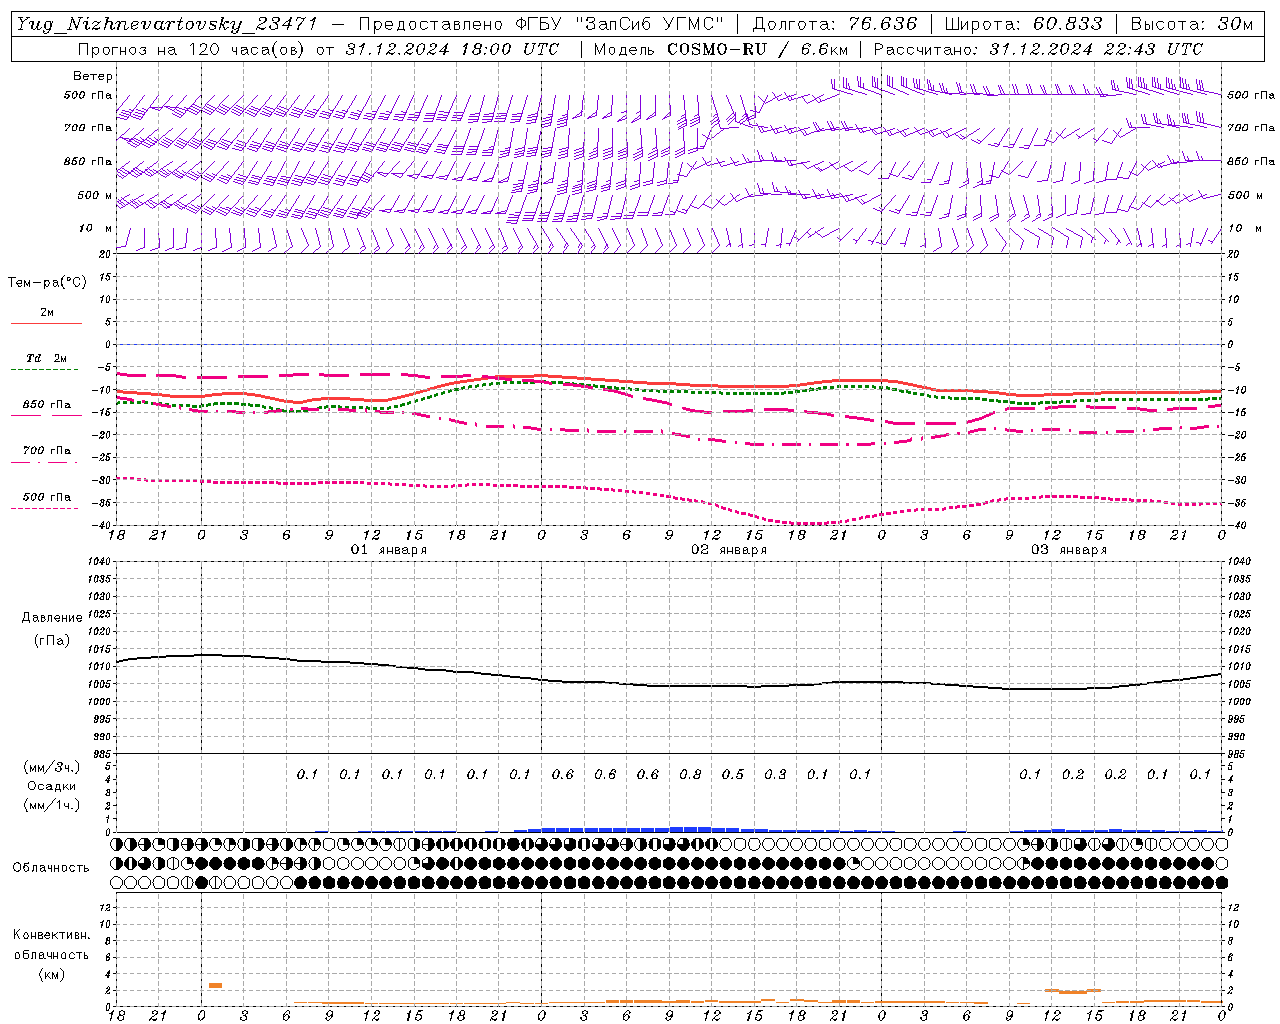Click the Облачность cloud cover label
Image resolution: width=1280 pixels, height=1024 pixels.
pos(51,868)
